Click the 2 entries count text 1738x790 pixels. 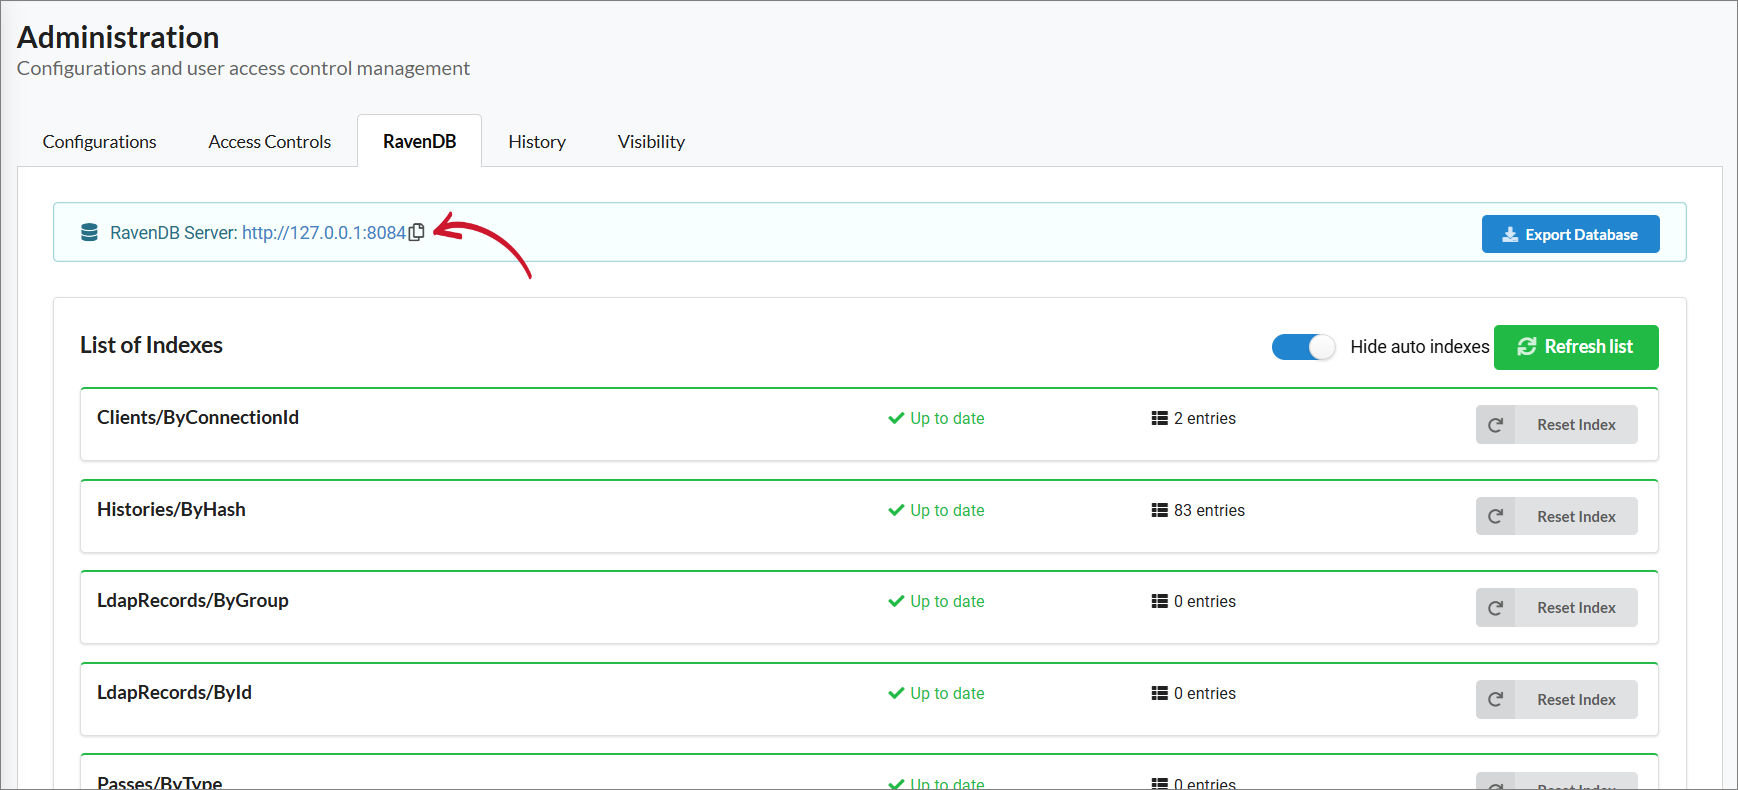pos(1205,418)
